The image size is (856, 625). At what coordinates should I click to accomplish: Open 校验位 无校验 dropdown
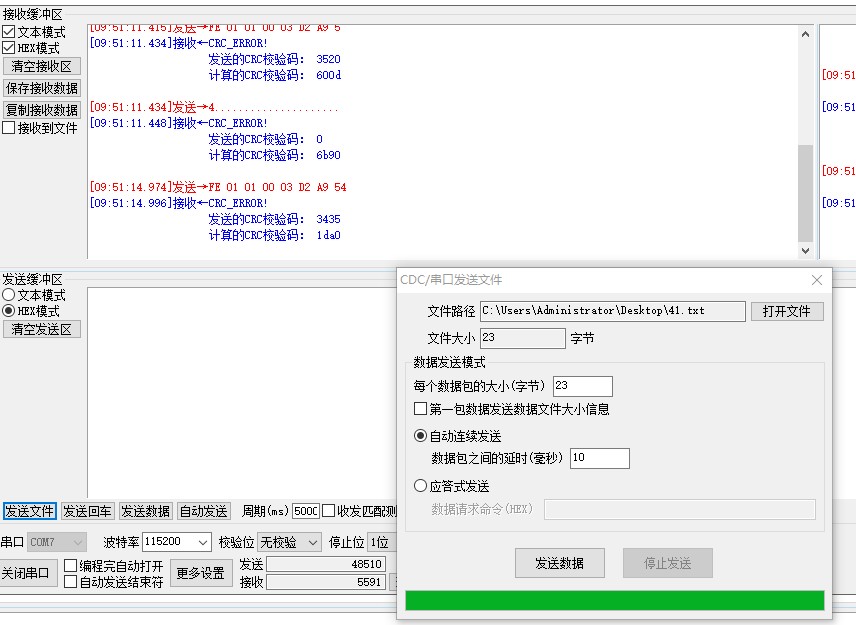pyautogui.click(x=289, y=542)
